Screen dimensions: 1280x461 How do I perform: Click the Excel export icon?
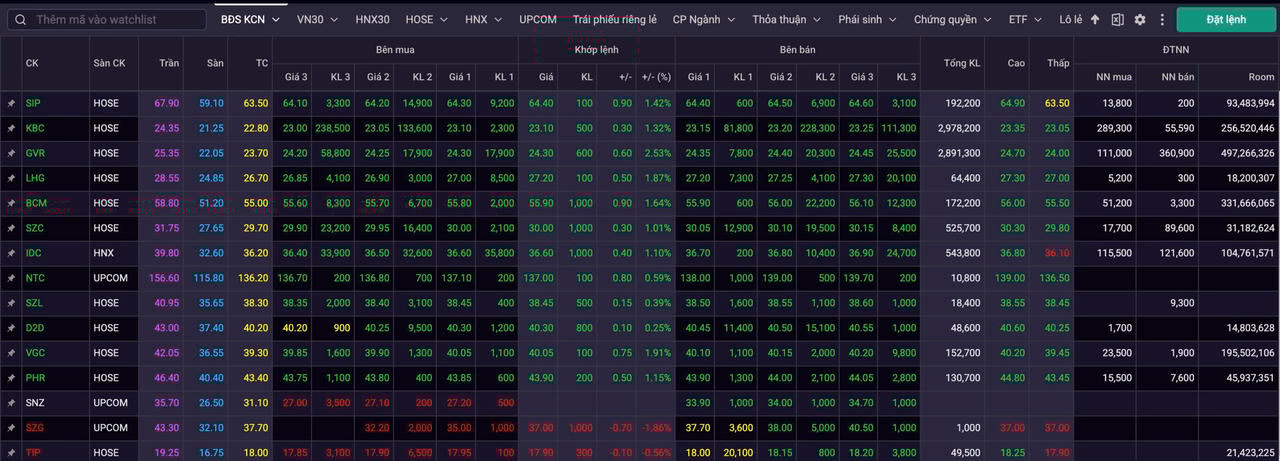(x=1117, y=19)
